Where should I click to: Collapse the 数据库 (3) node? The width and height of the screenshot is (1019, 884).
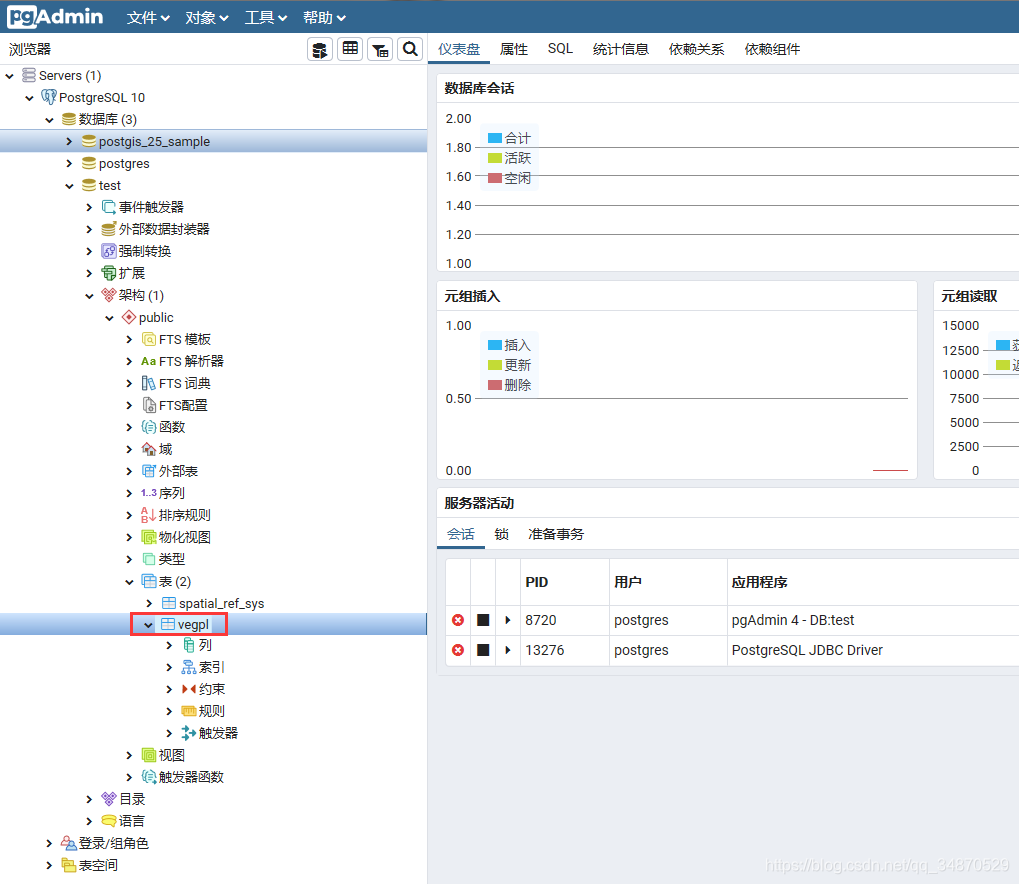tap(49, 120)
